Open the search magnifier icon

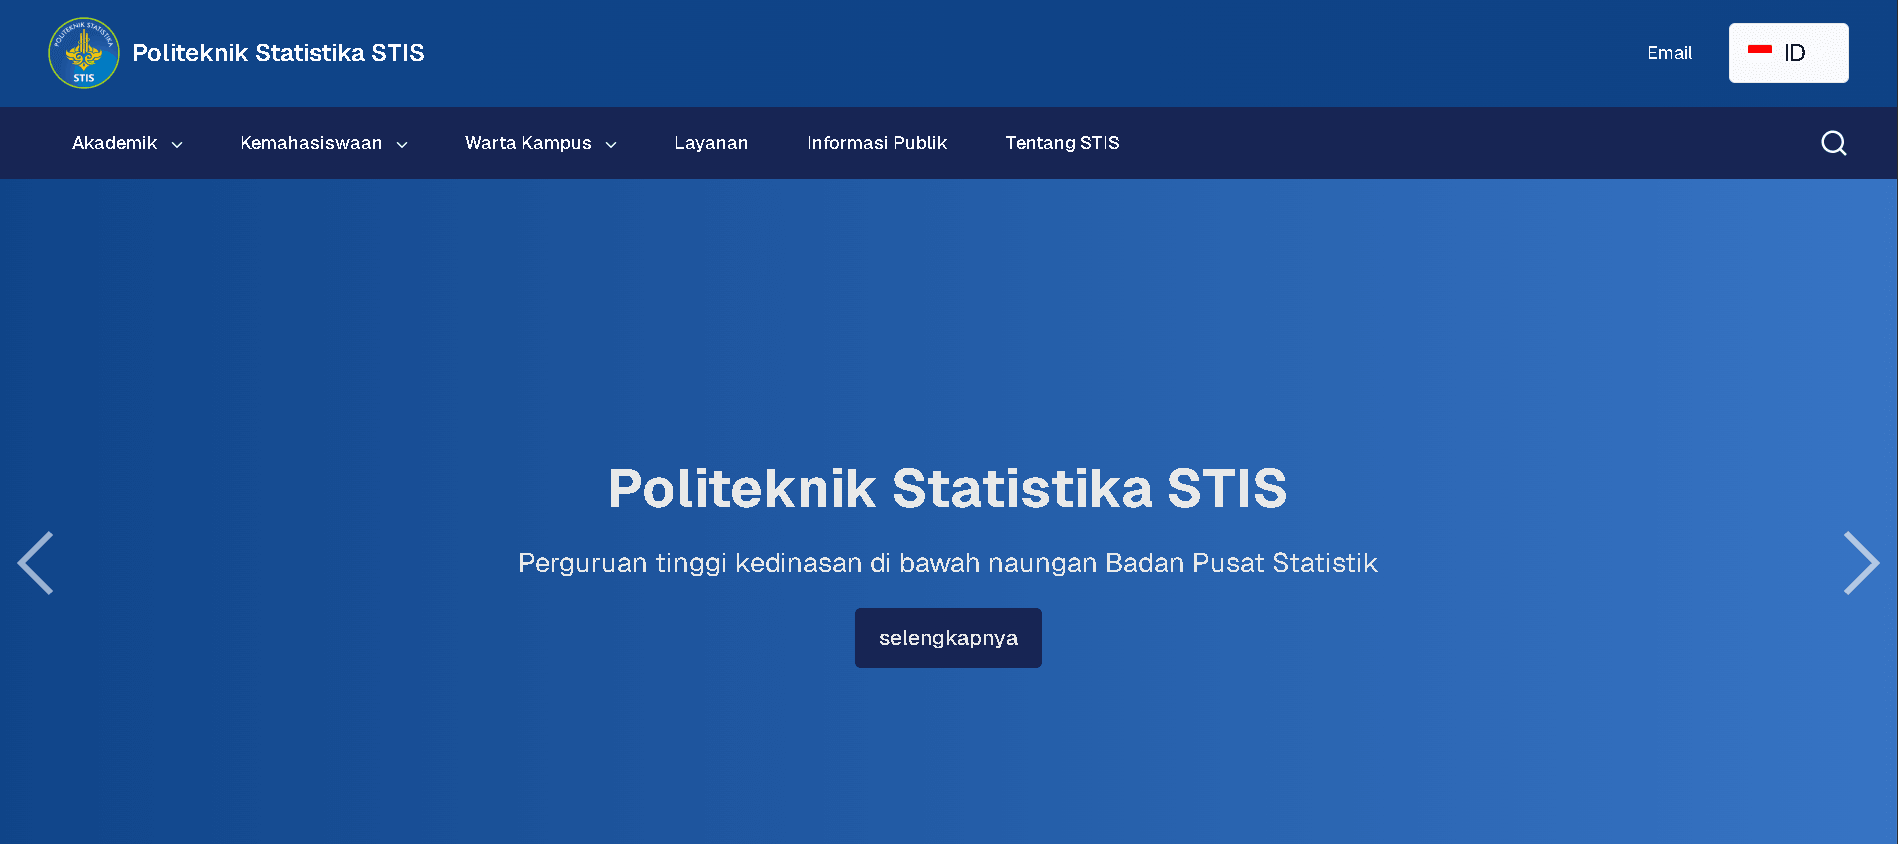coord(1833,143)
